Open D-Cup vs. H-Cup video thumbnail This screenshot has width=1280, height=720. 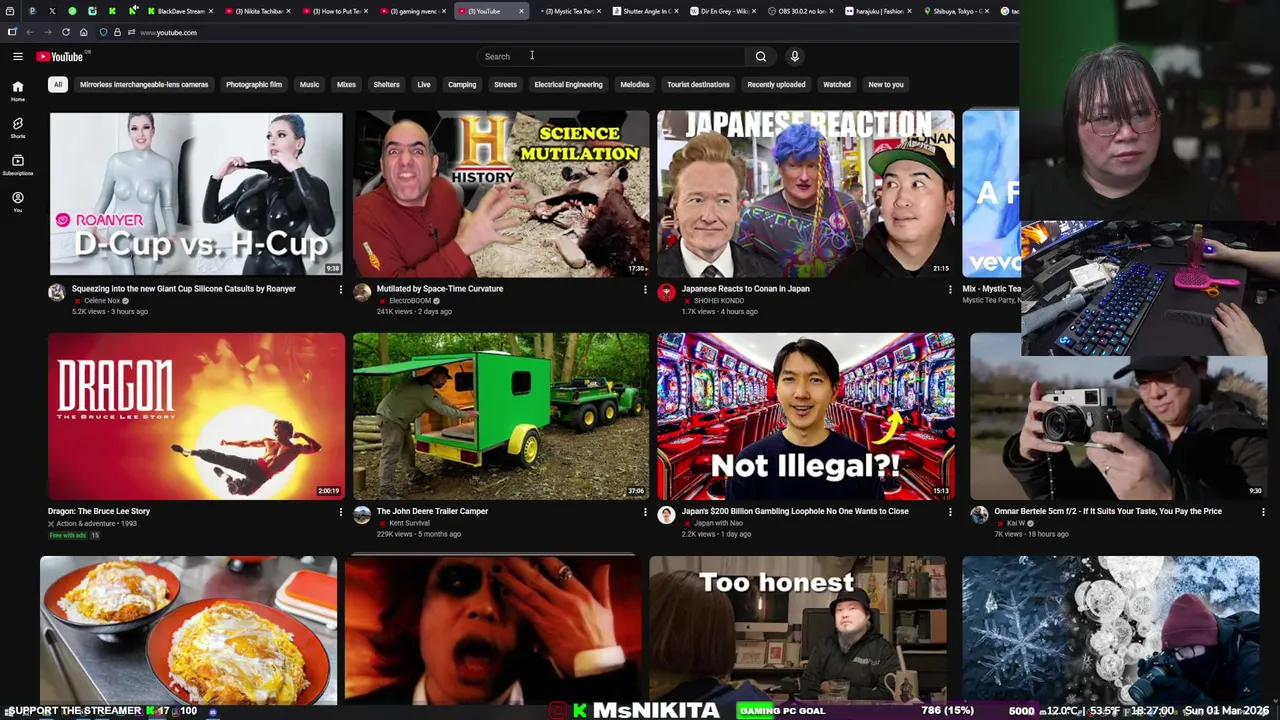tap(196, 193)
